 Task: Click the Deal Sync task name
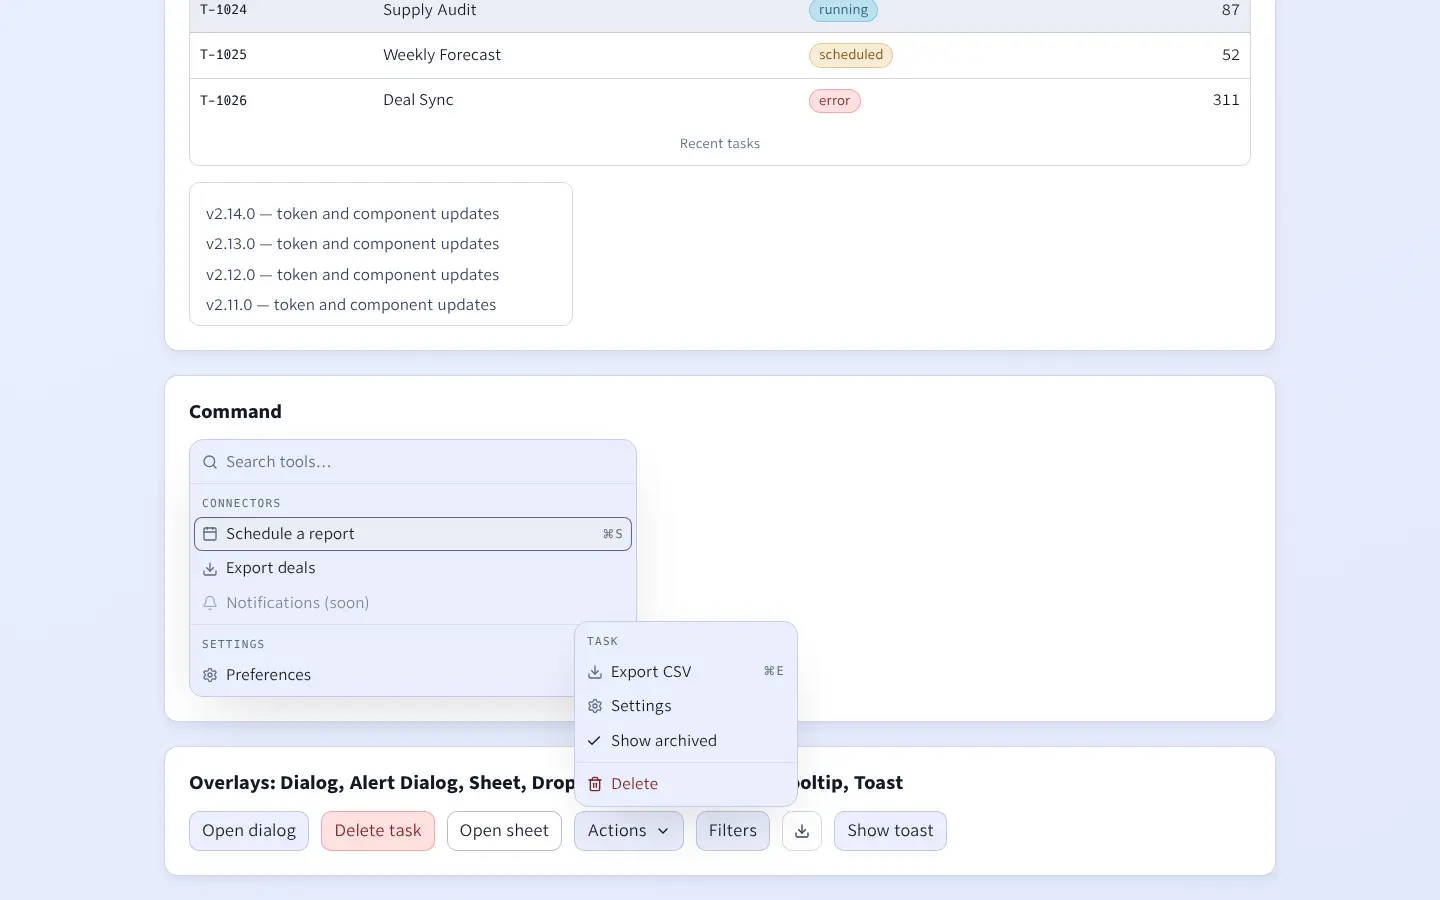[418, 100]
